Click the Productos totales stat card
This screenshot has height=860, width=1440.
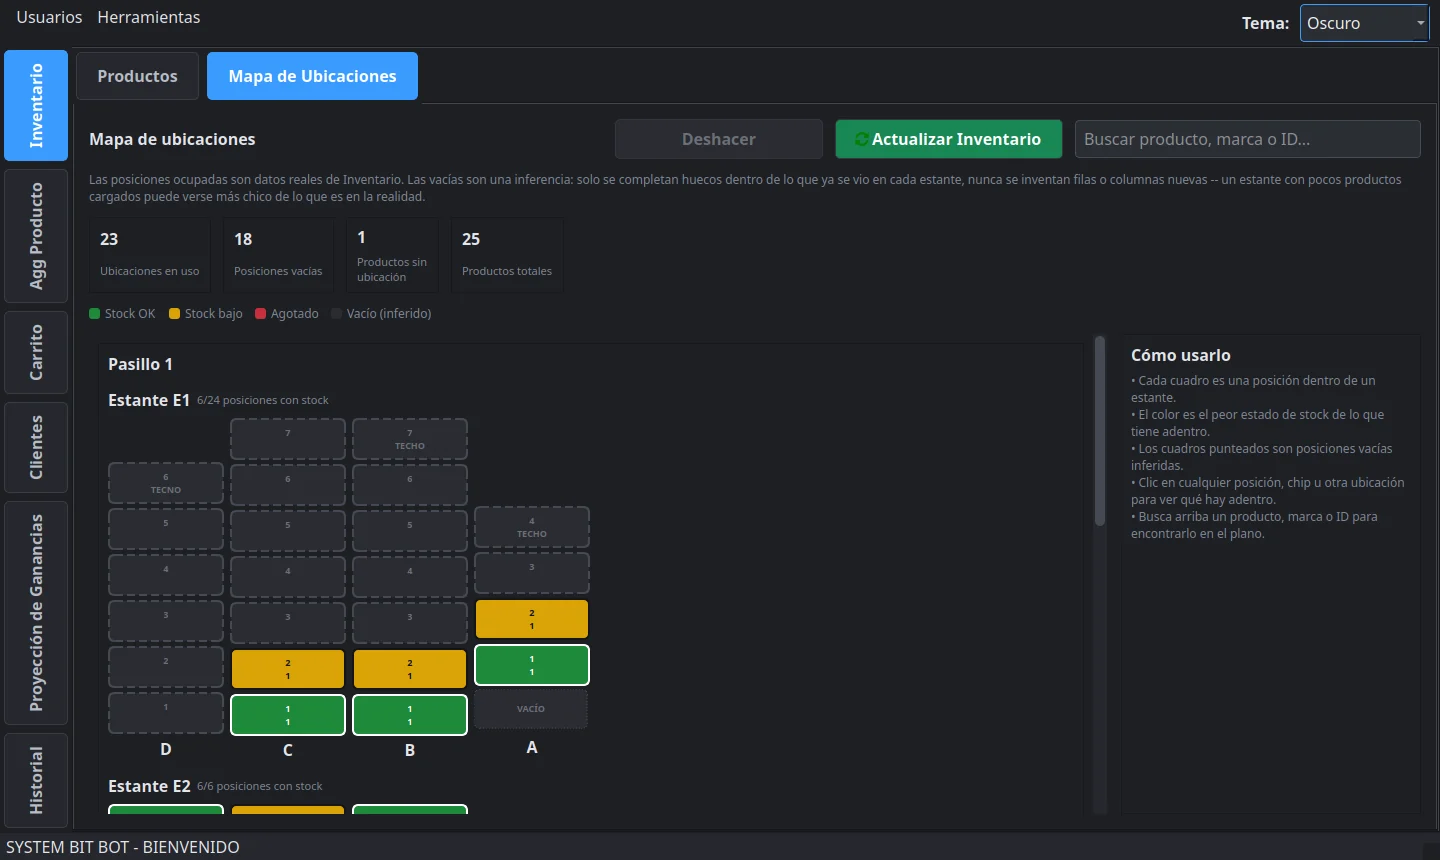click(507, 255)
